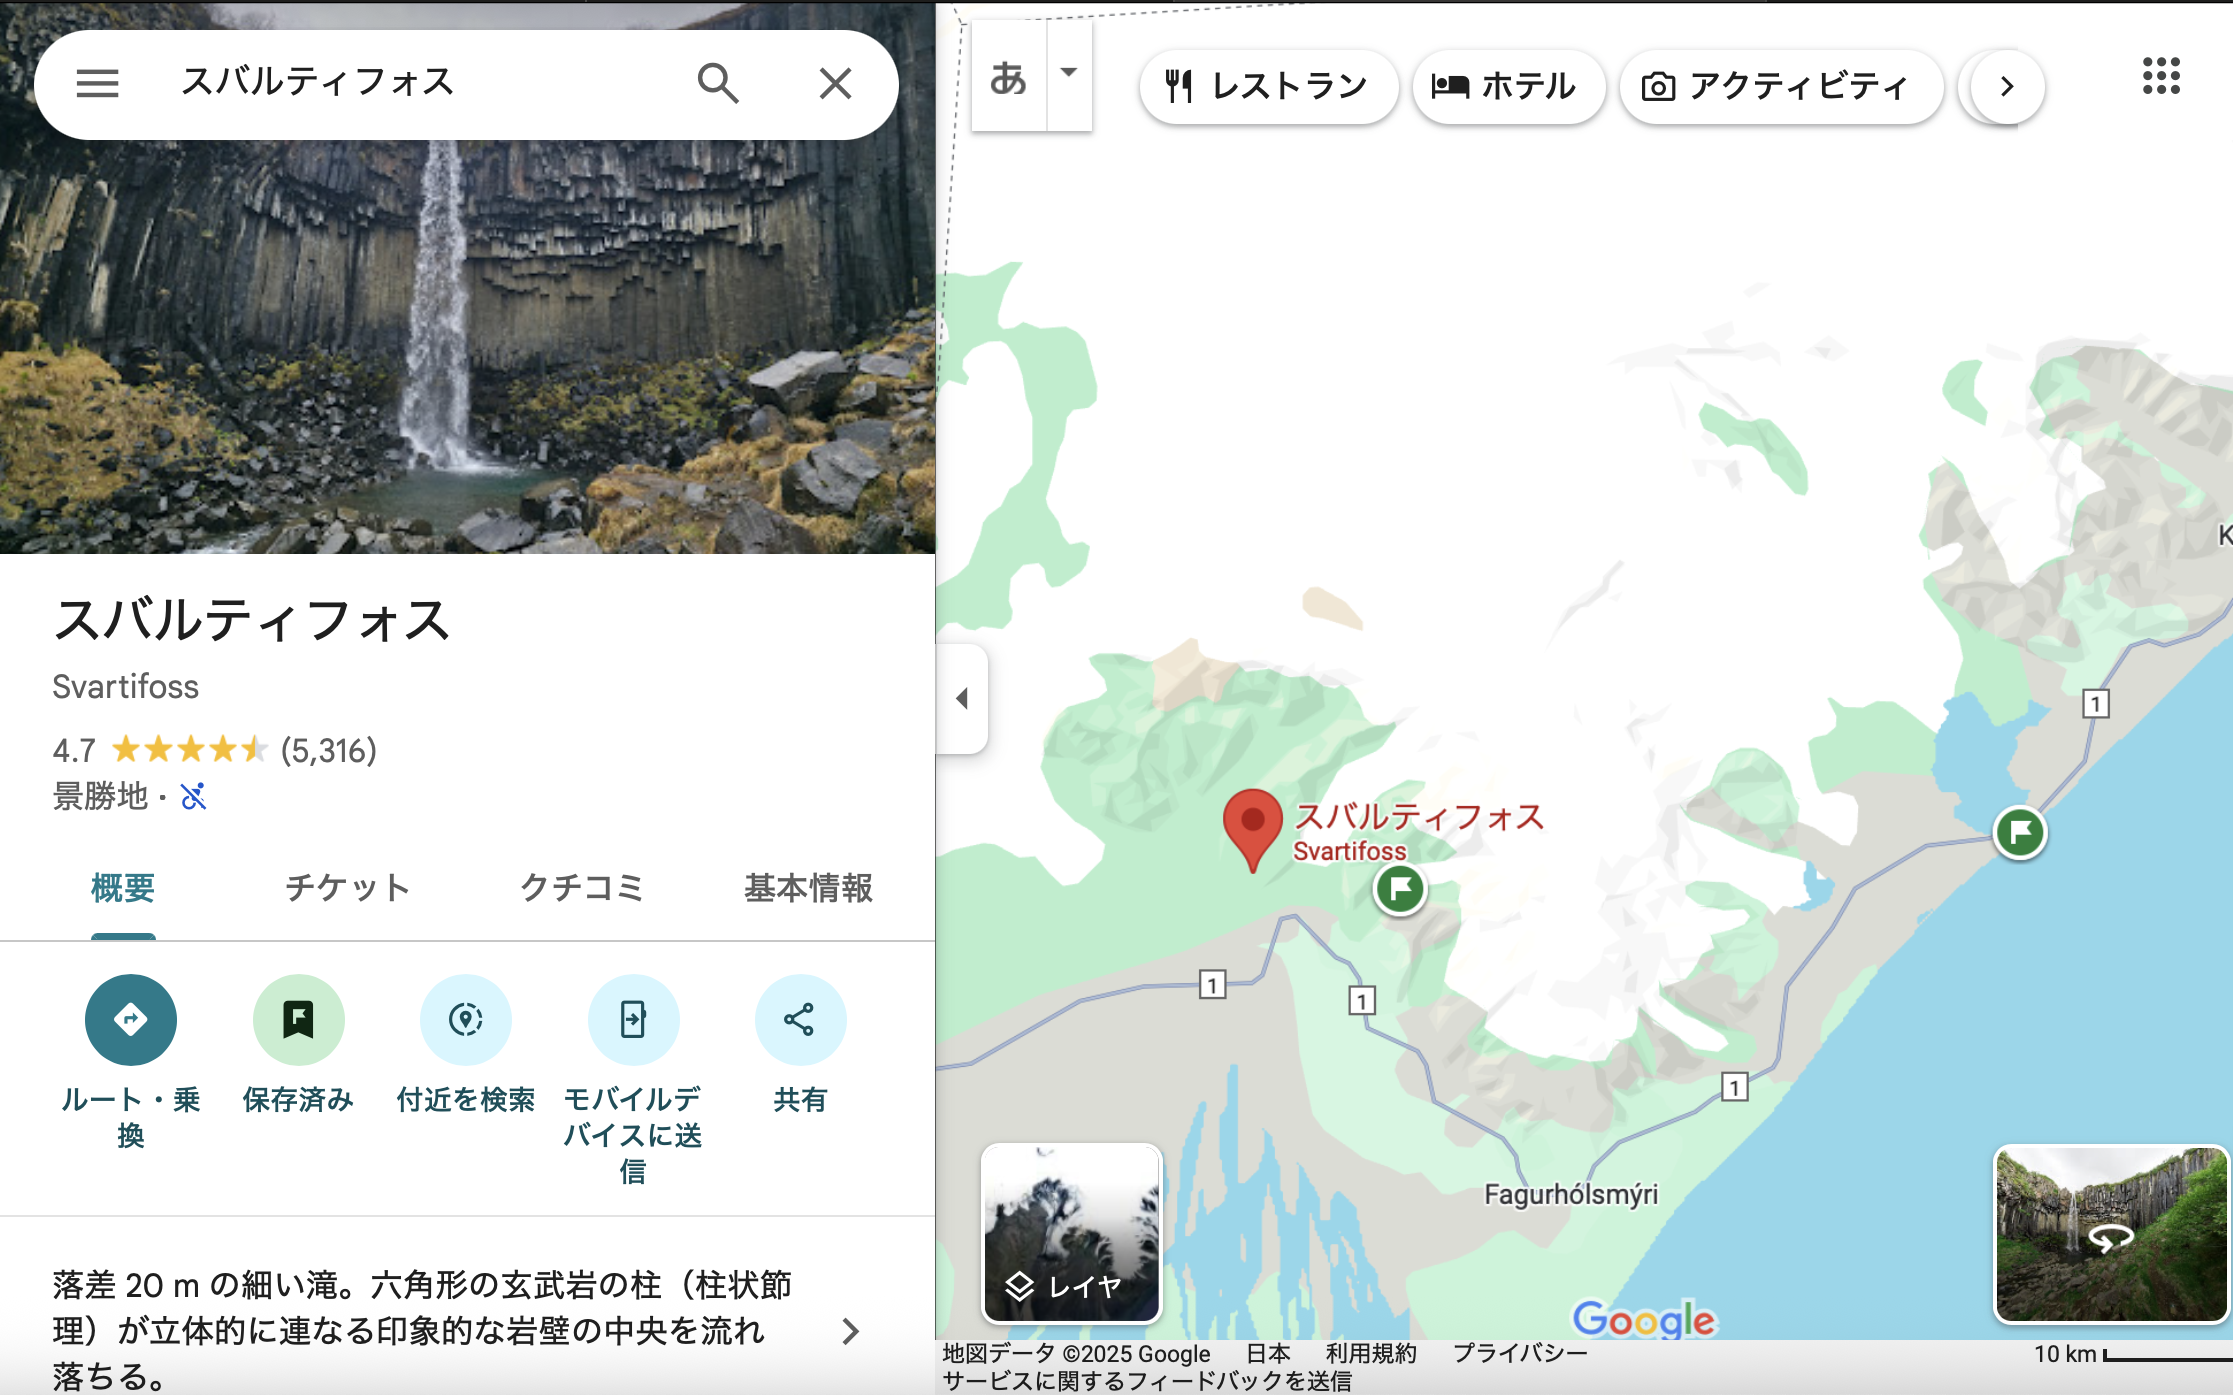Switch to the チケット tab
The width and height of the screenshot is (2233, 1395).
pyautogui.click(x=347, y=888)
